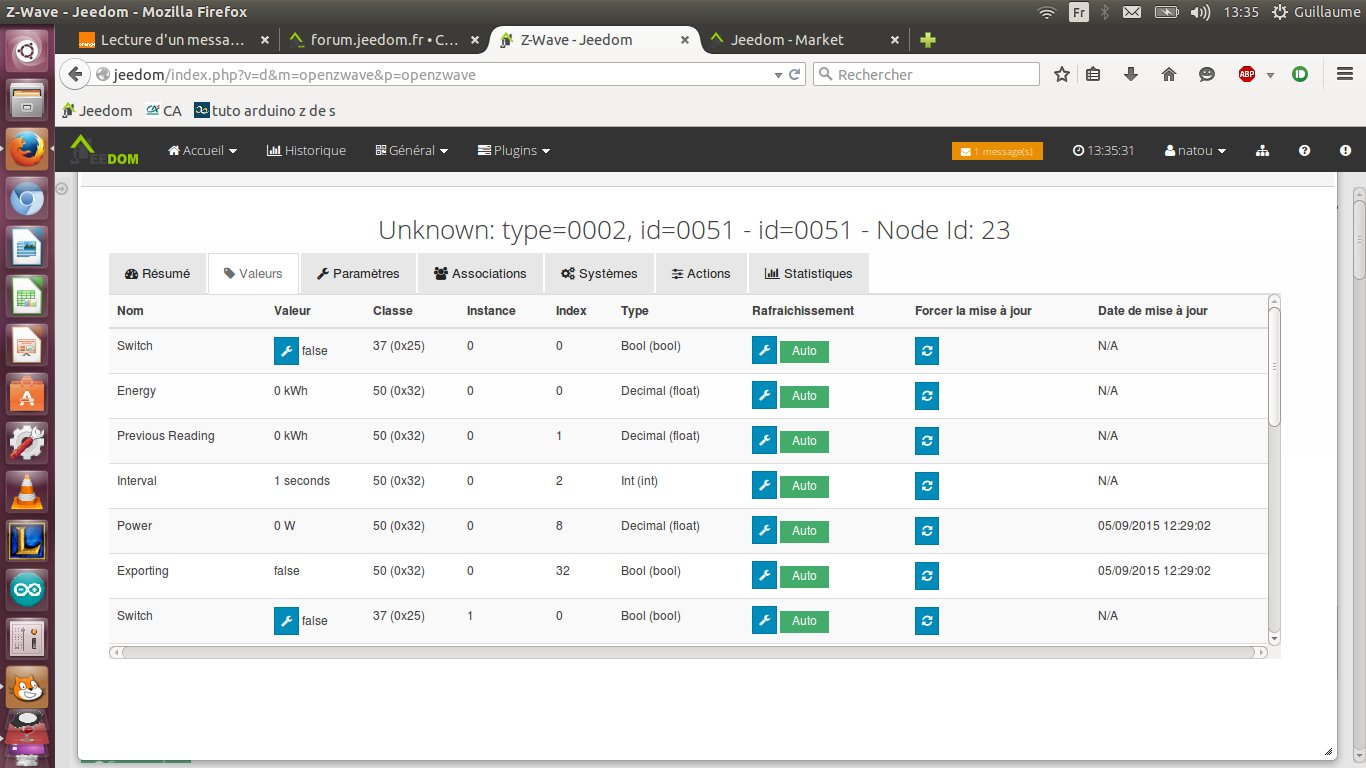Open the network hierarchy icon in navbar

pos(1262,151)
